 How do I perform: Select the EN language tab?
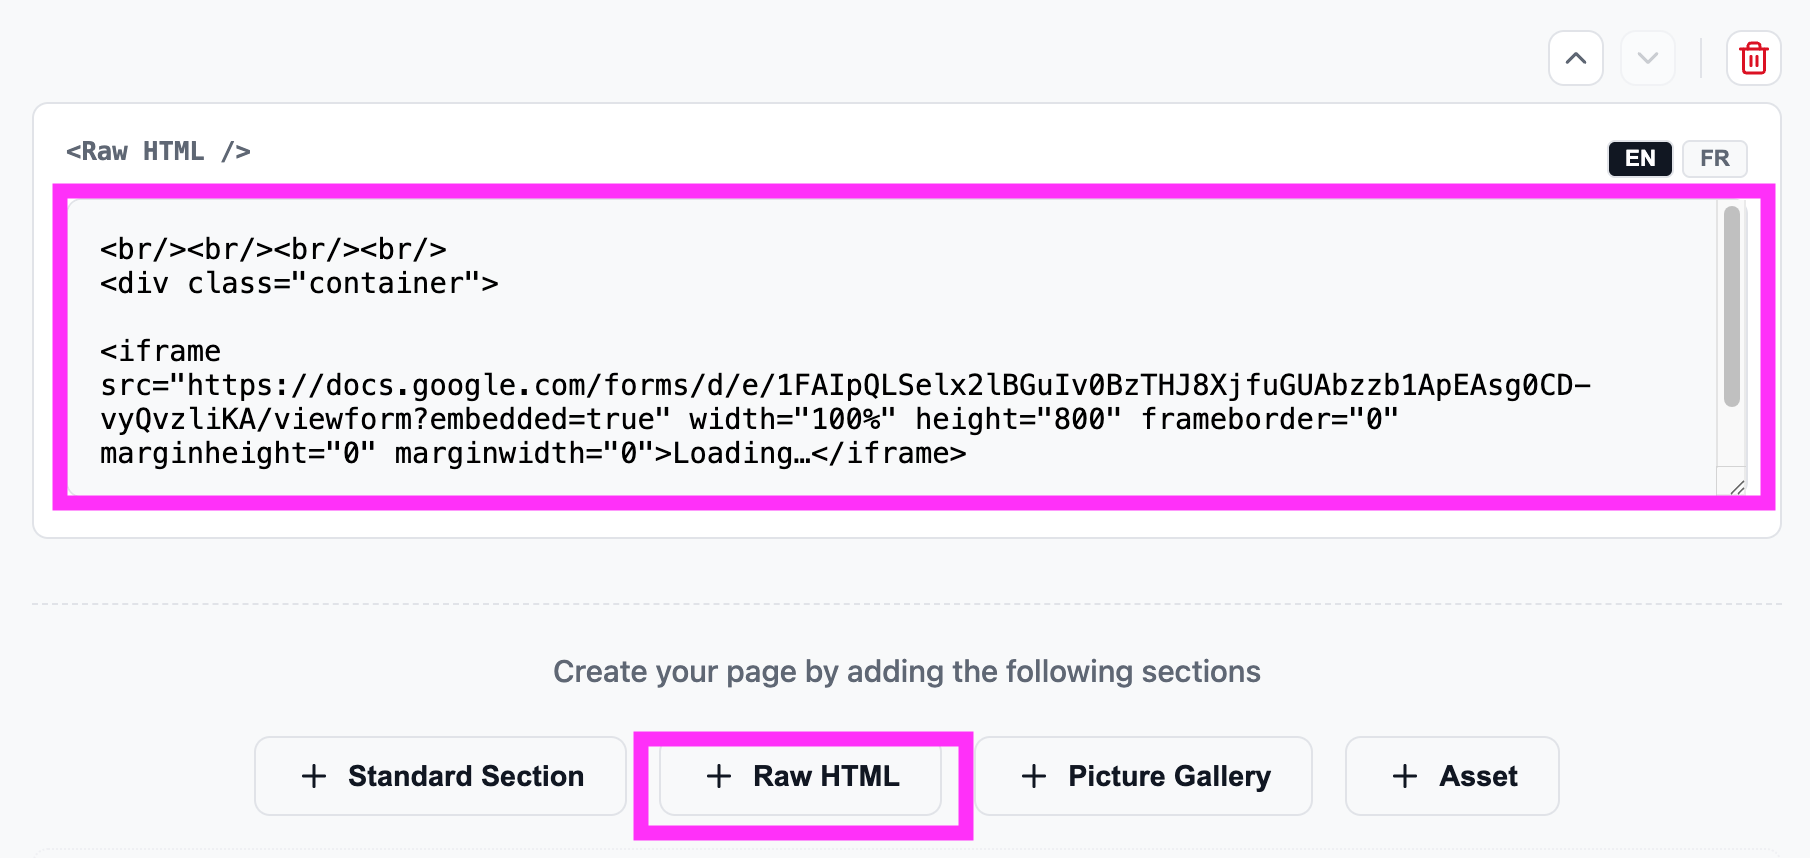[x=1639, y=158]
